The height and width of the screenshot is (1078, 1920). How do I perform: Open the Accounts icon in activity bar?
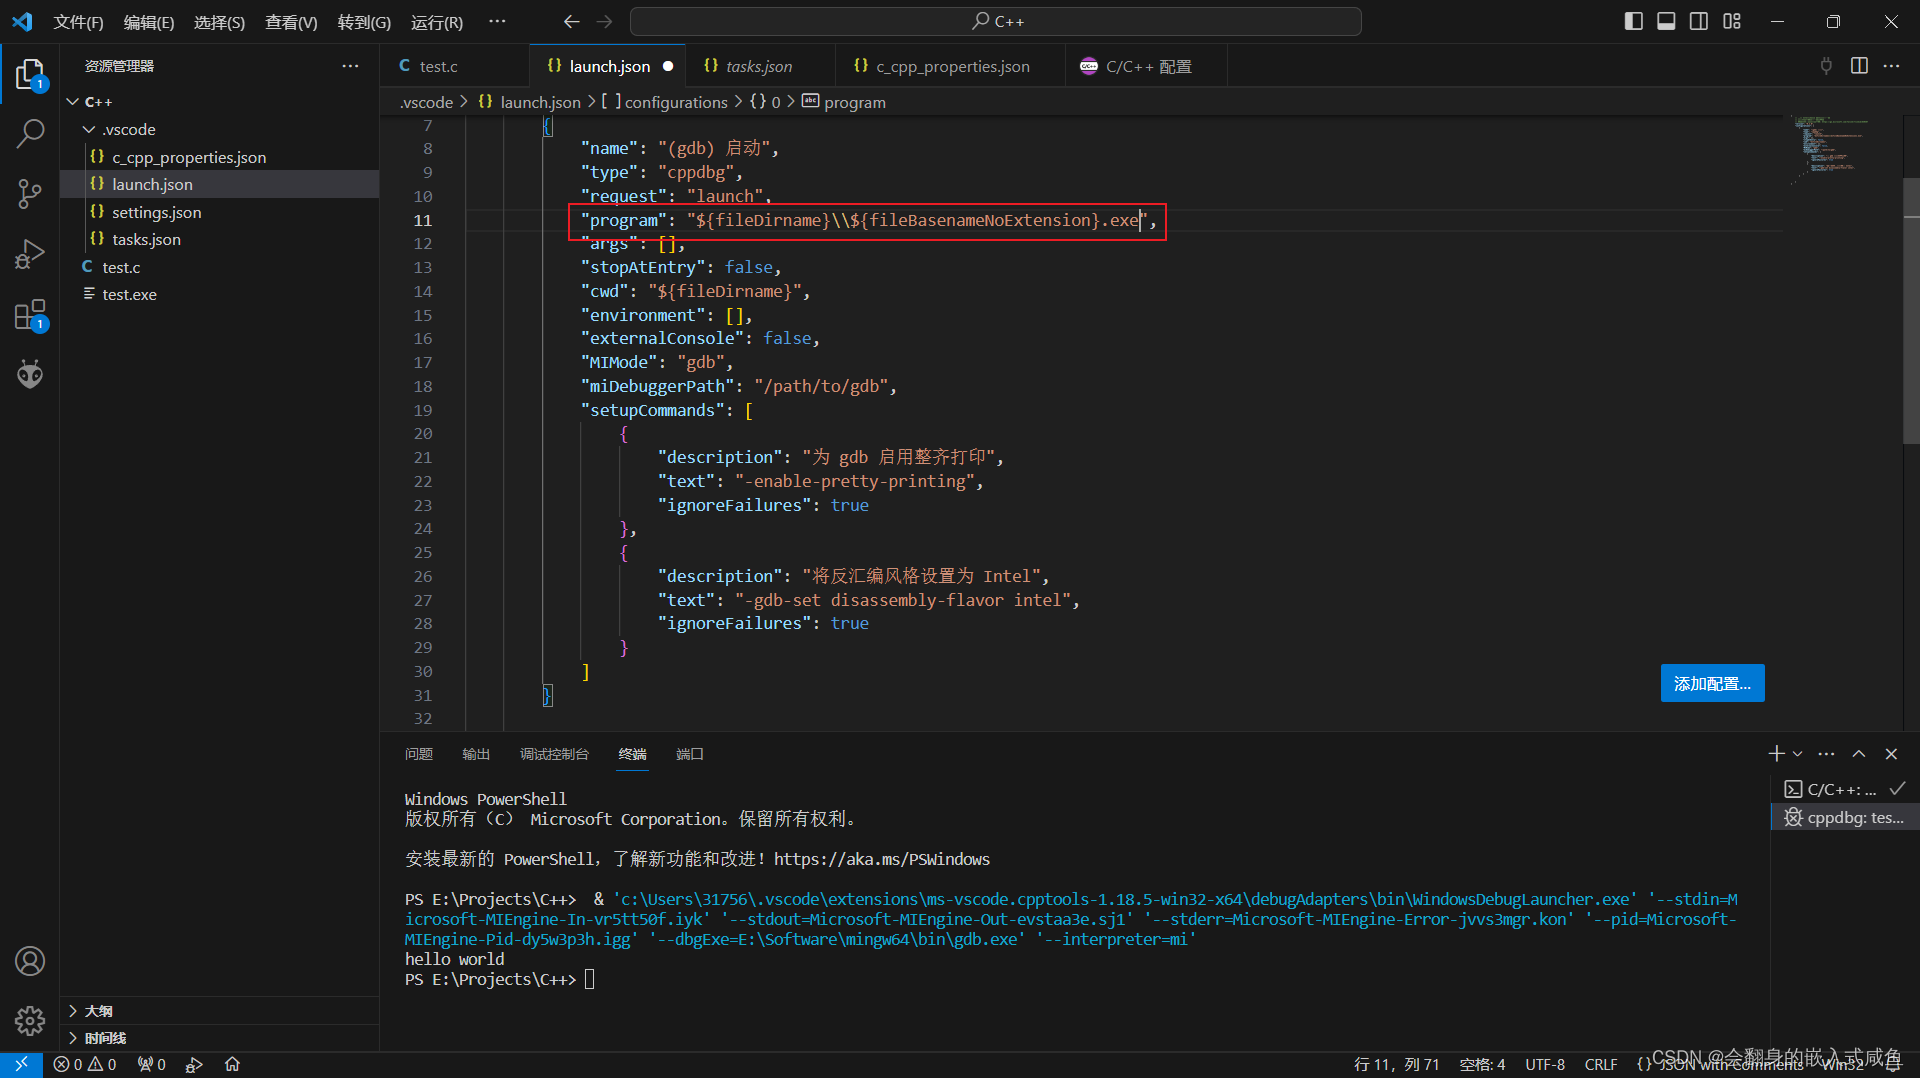(x=30, y=961)
